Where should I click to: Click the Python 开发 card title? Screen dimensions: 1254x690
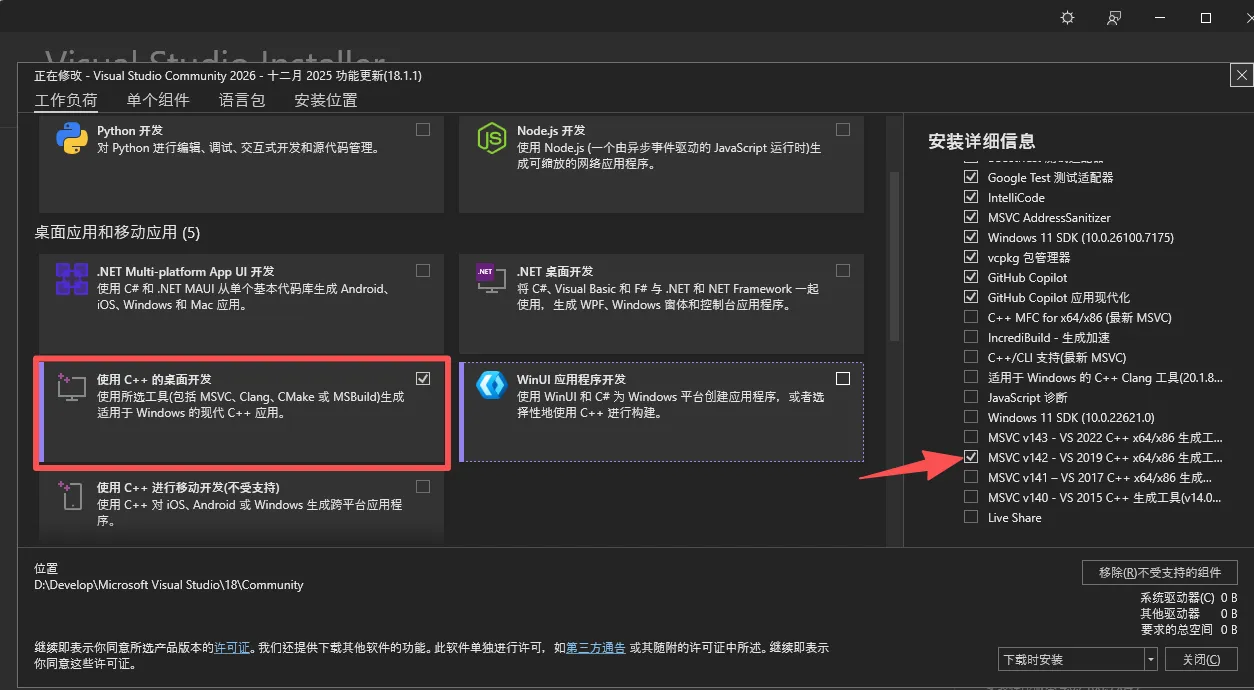coord(130,131)
